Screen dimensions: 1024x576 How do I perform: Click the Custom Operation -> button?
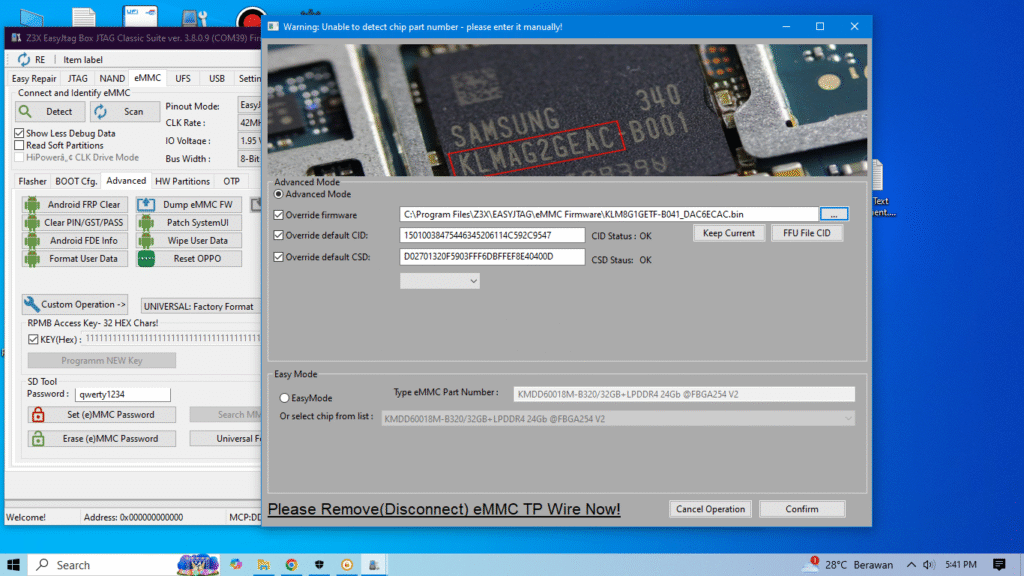coord(74,304)
